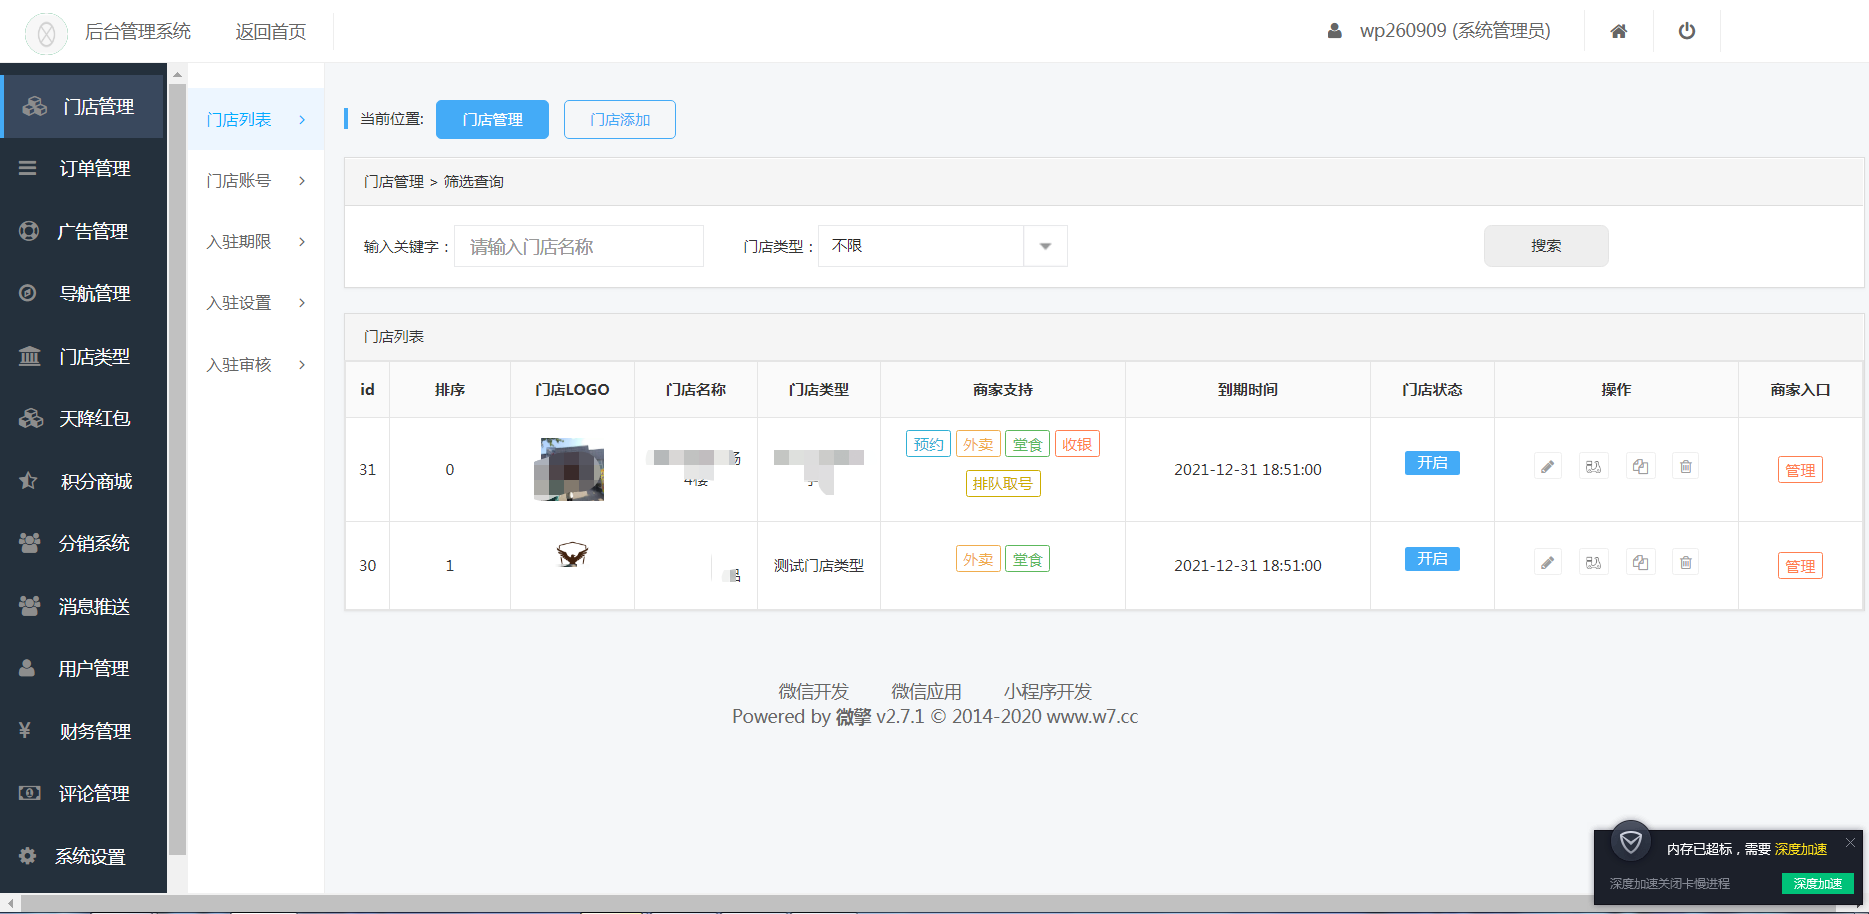Open the 门店类型 不限 dropdown
The height and width of the screenshot is (914, 1869).
pos(1044,245)
